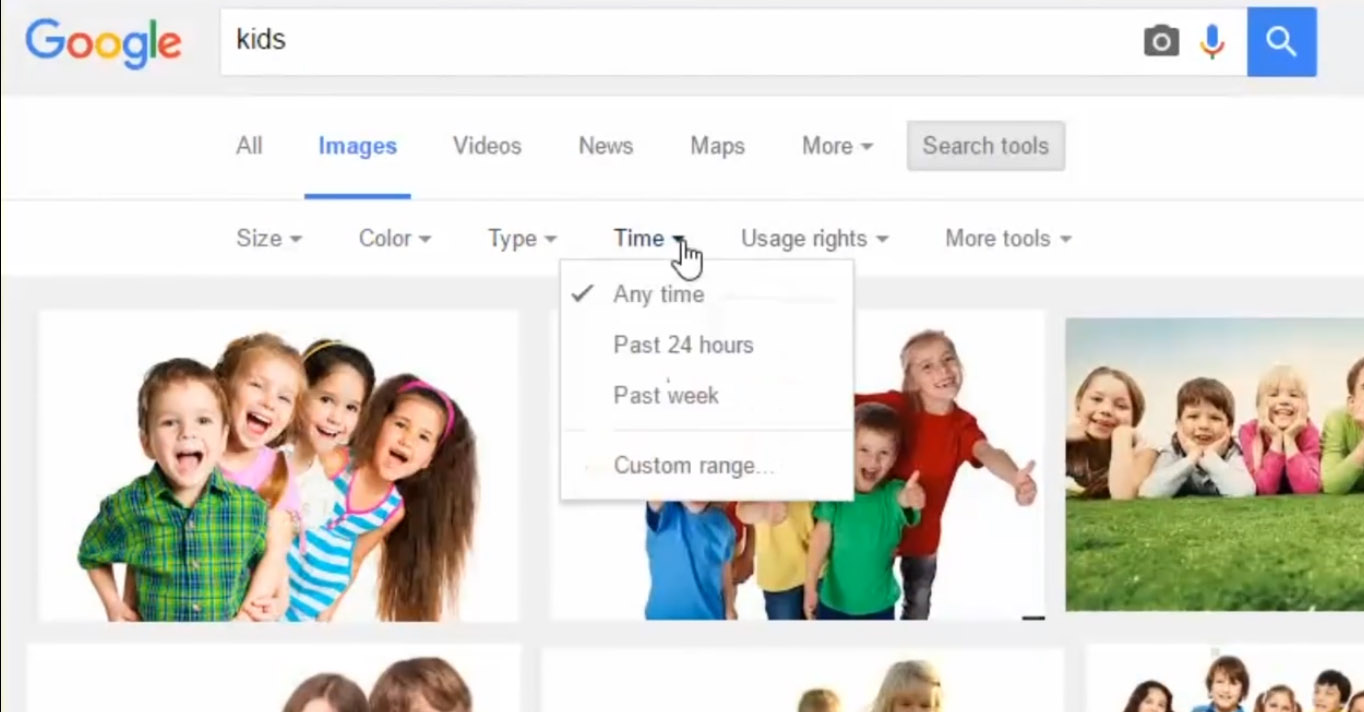The image size is (1364, 712).
Task: Open Custom range option
Action: pos(693,465)
